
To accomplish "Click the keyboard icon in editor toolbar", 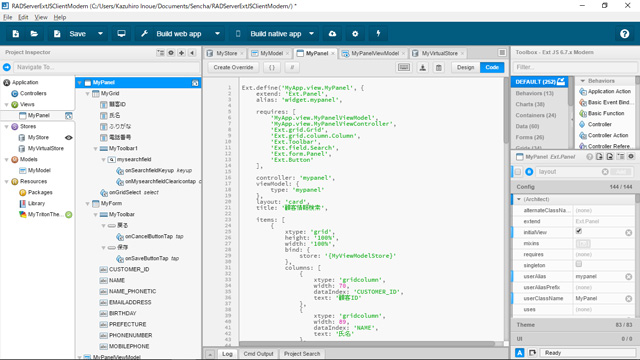I will coord(404,67).
